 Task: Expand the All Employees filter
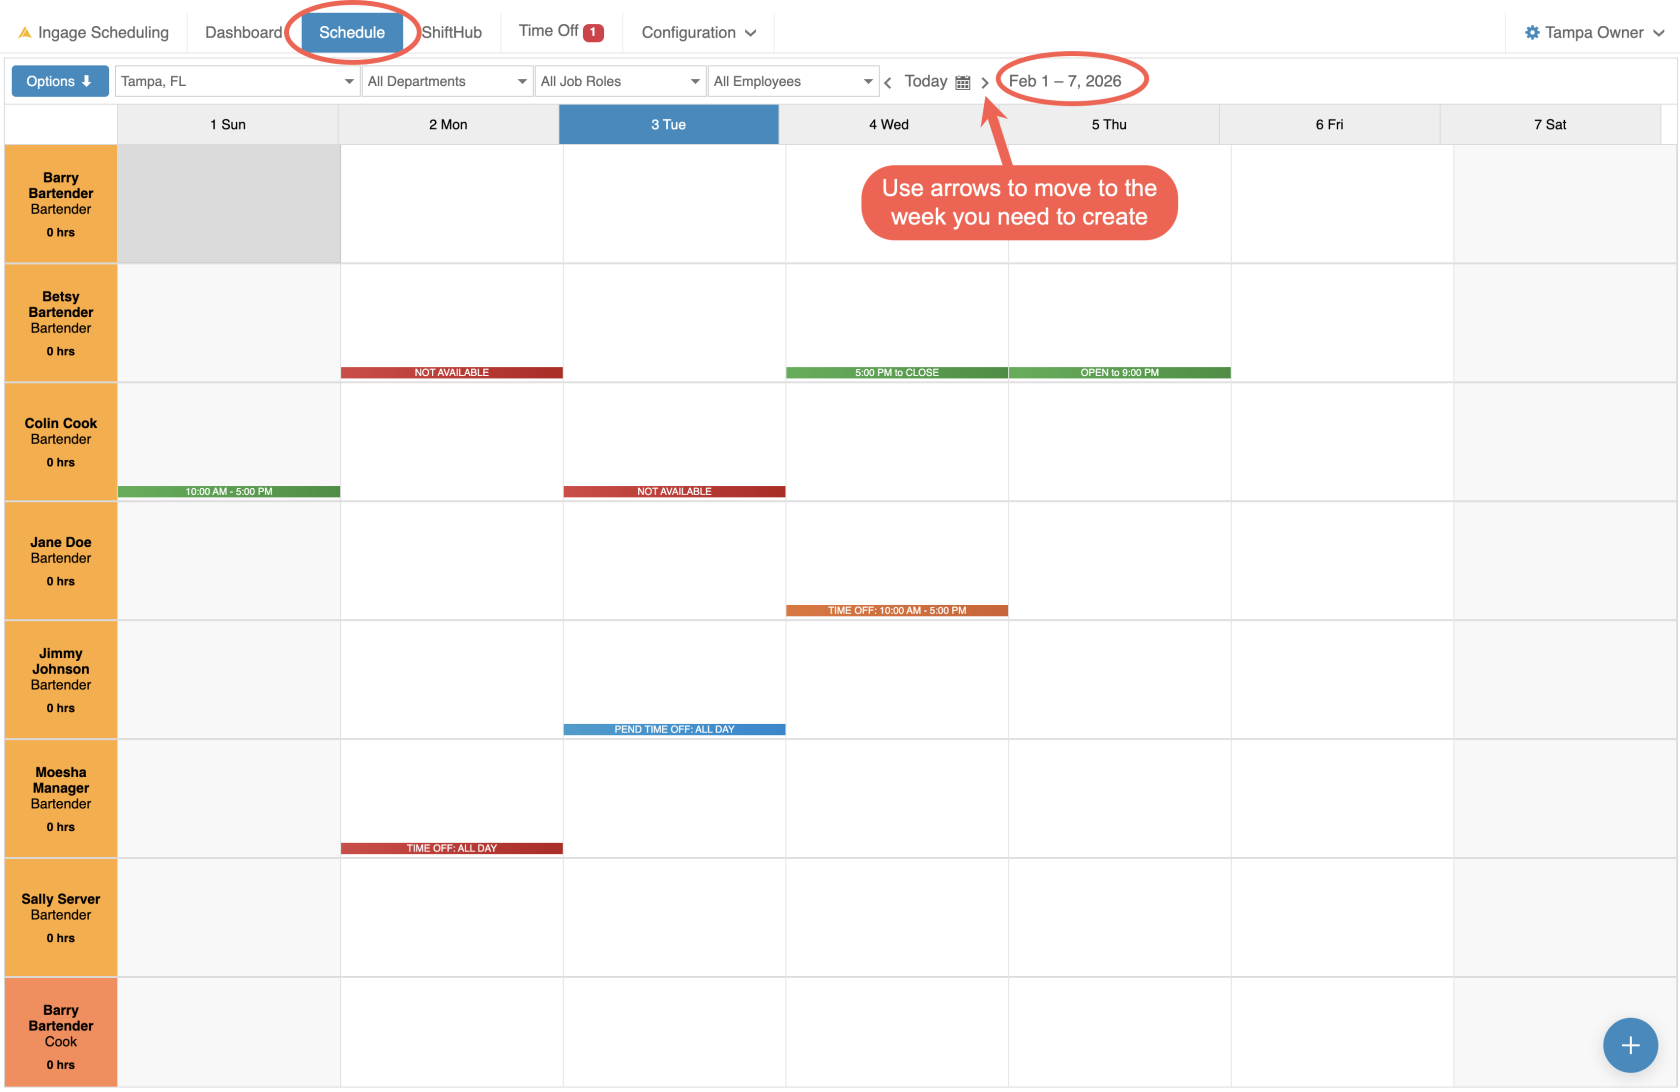[x=793, y=81]
